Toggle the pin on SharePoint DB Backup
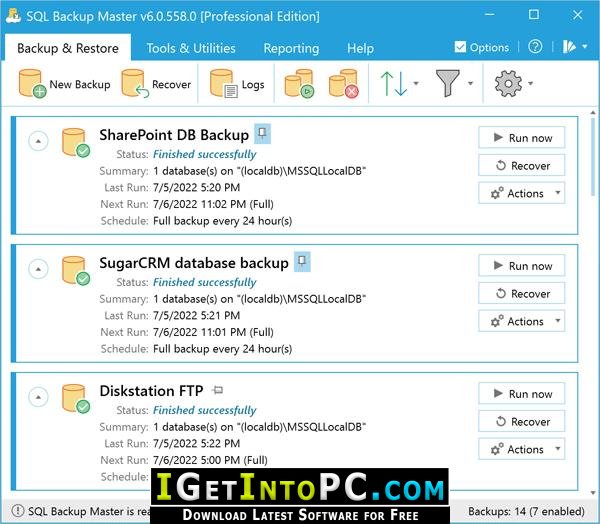The height and width of the screenshot is (524, 600). [x=262, y=133]
